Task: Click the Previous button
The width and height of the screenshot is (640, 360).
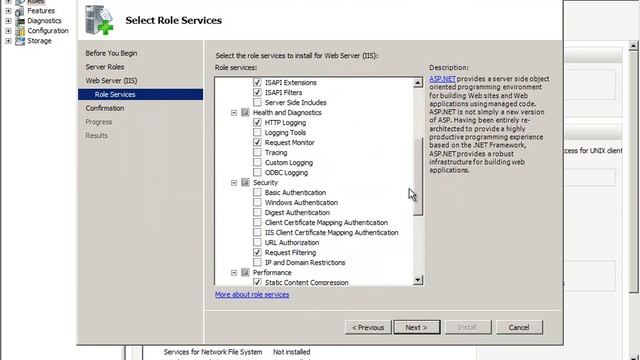Action: (368, 327)
